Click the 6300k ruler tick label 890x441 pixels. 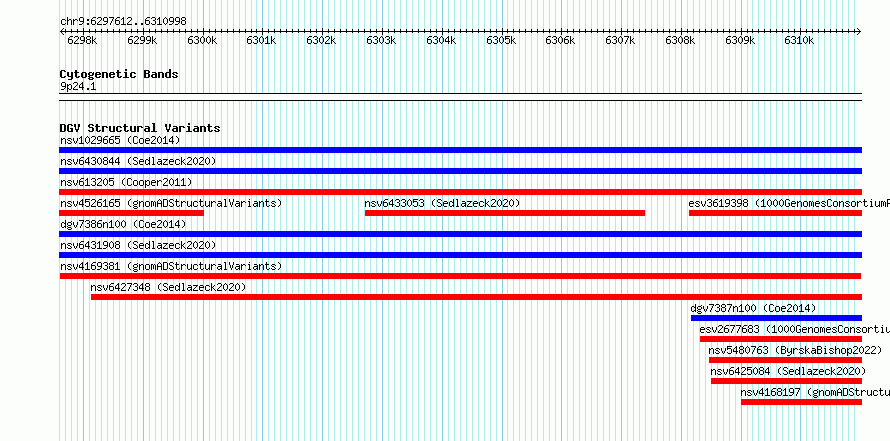202,40
